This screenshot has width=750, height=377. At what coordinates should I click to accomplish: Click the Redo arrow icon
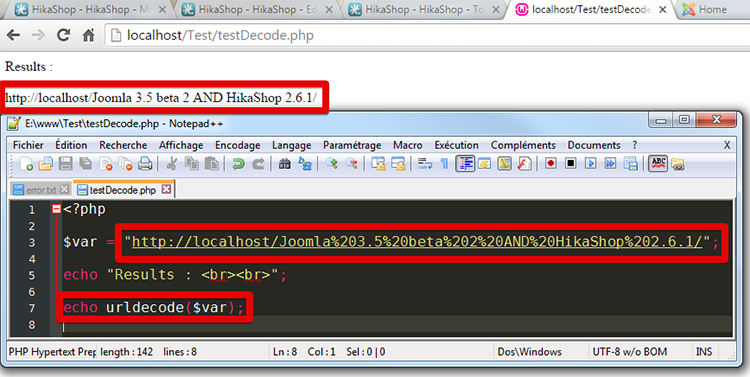point(258,164)
